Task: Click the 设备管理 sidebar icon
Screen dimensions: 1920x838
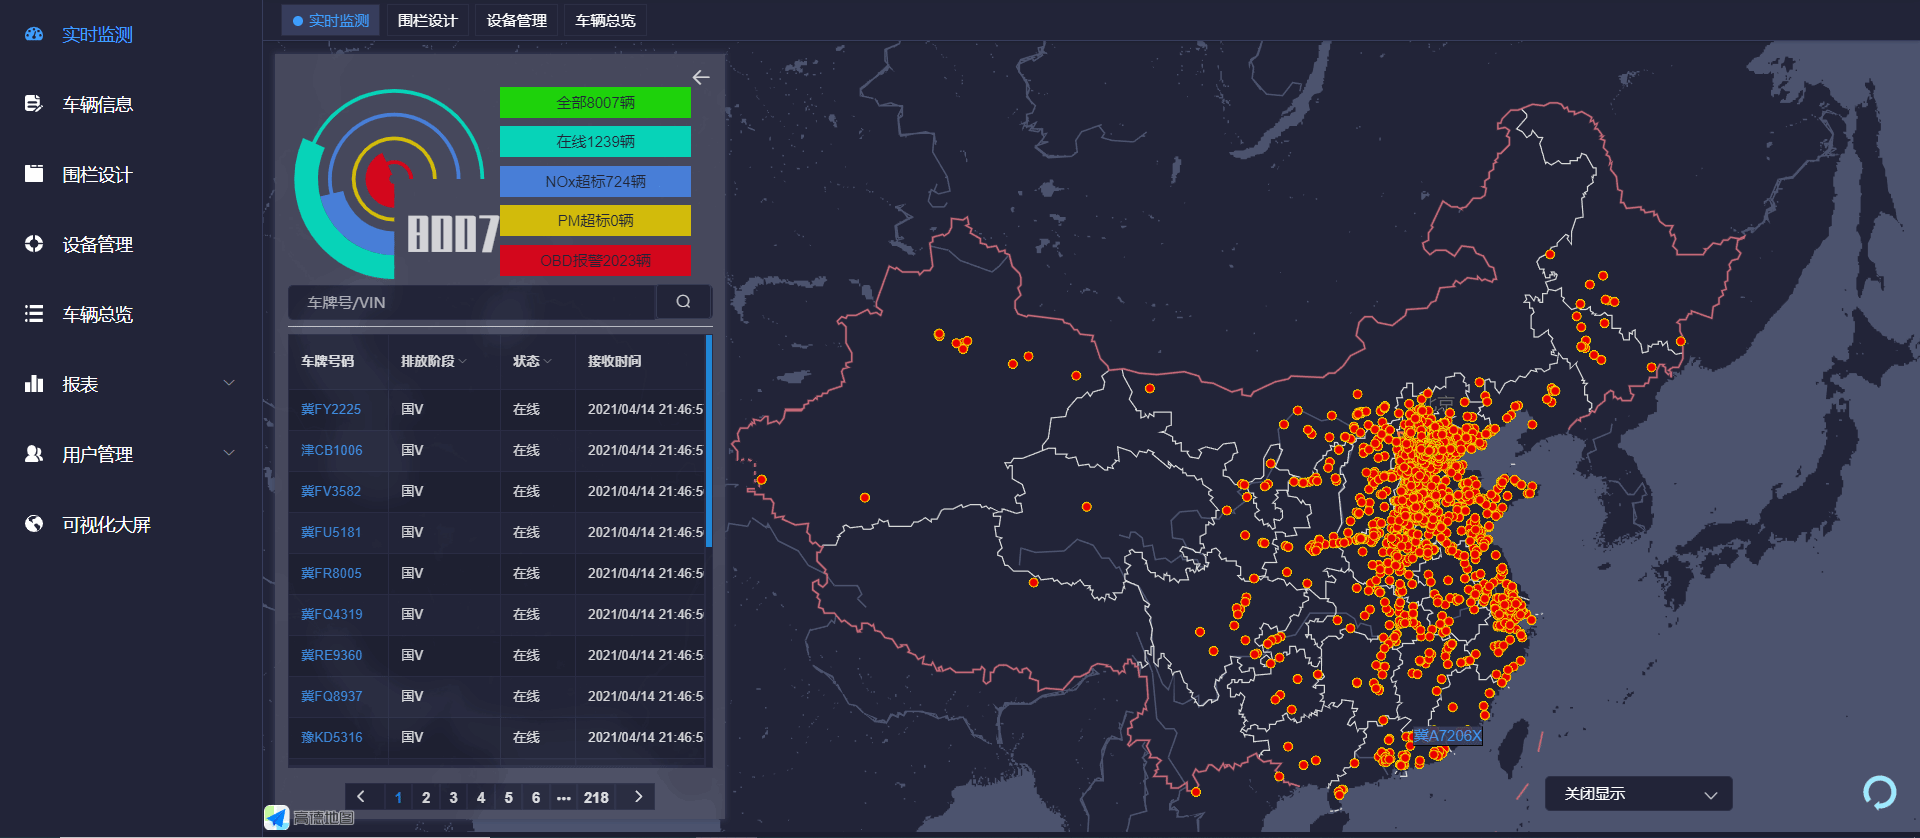Action: (x=34, y=244)
